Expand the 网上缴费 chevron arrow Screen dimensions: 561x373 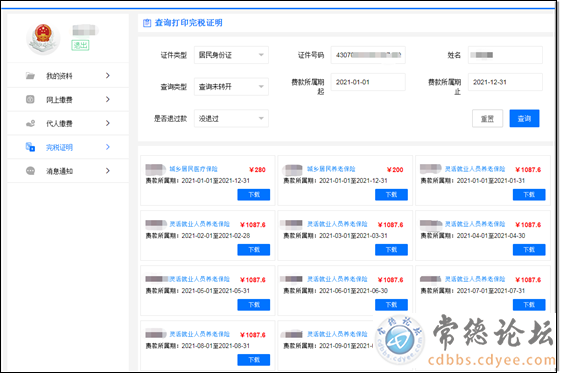108,99
